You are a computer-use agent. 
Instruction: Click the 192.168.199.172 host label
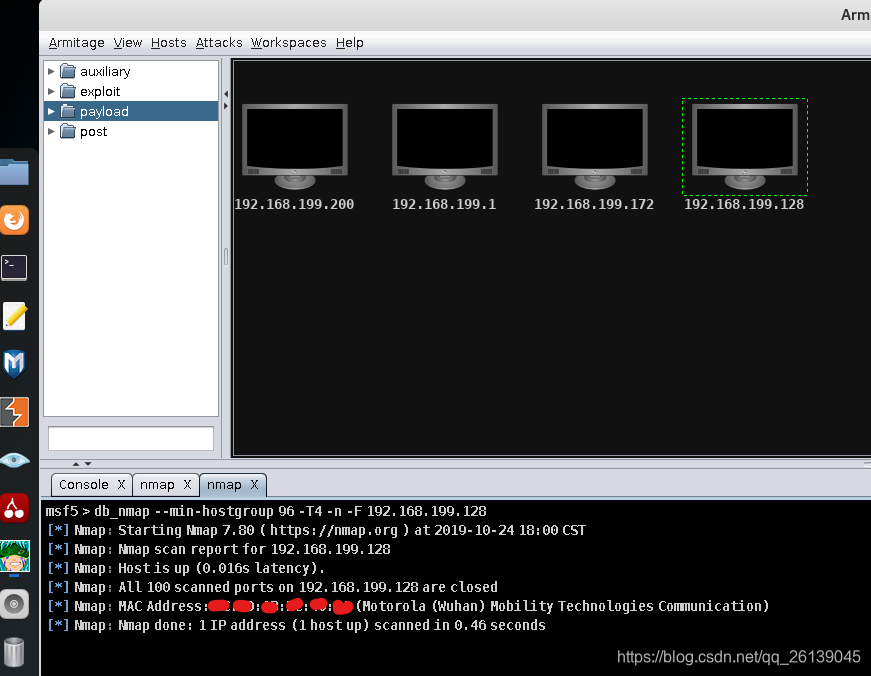click(594, 204)
